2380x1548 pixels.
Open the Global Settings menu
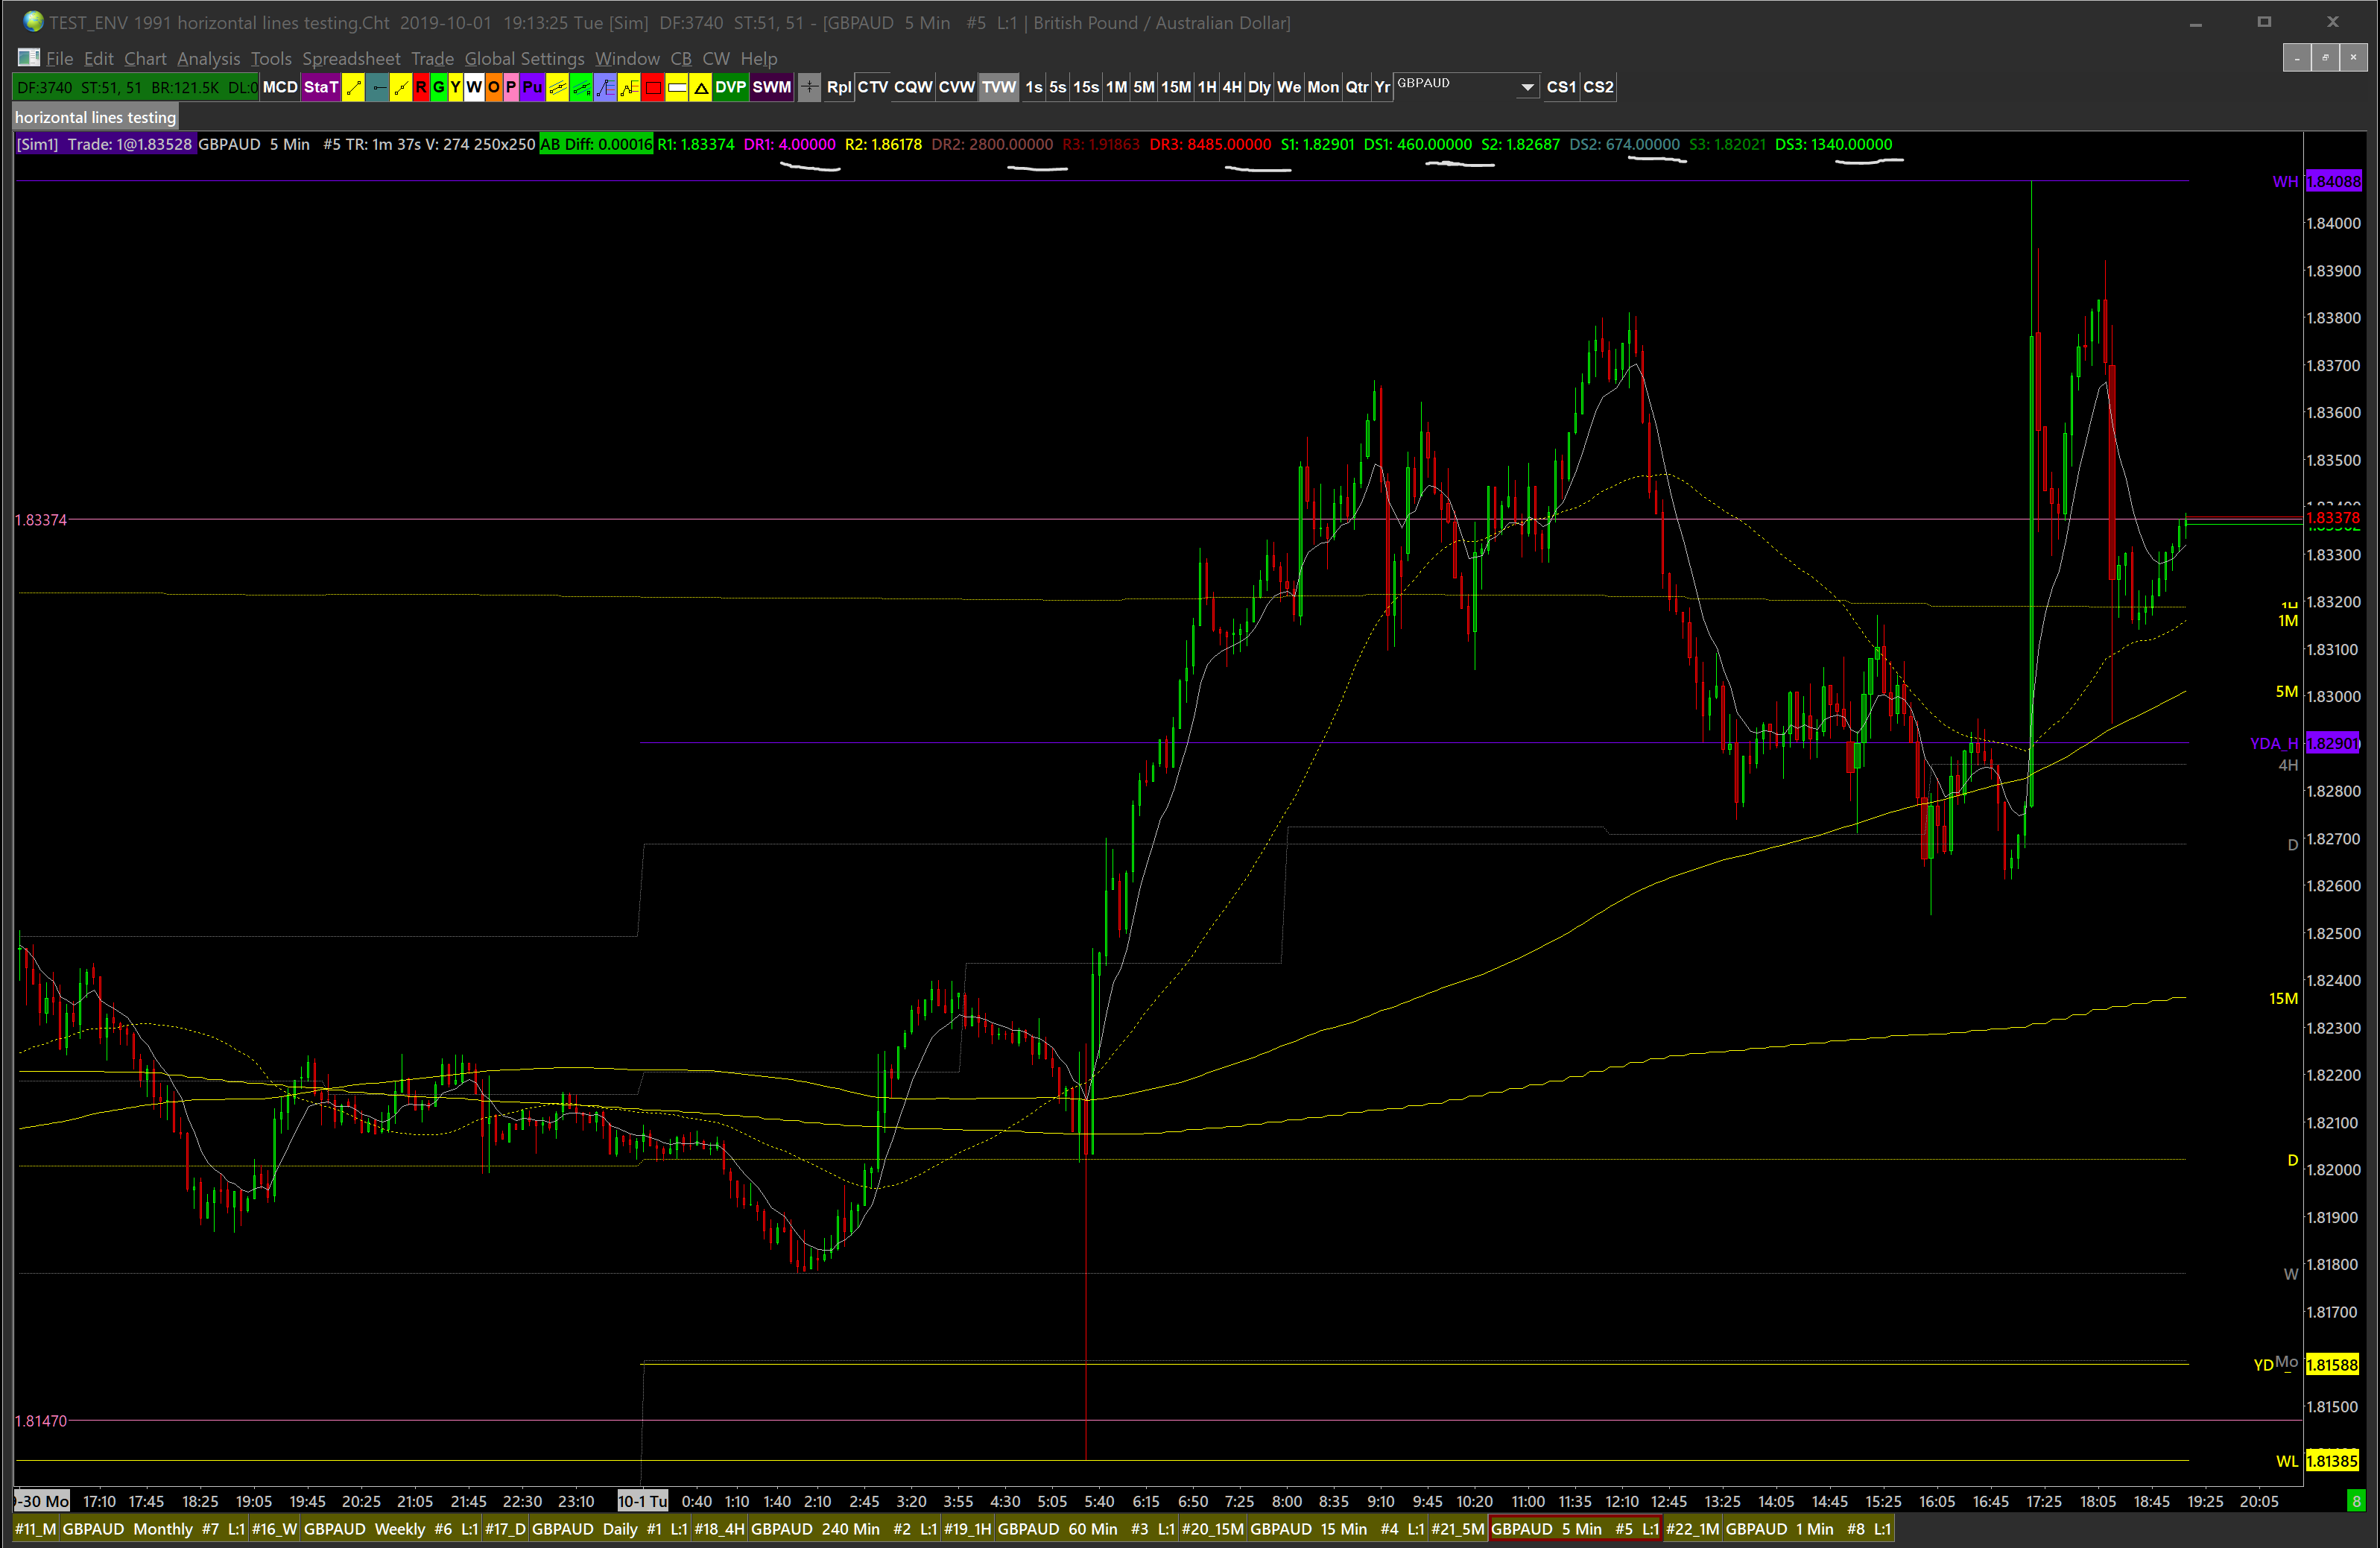[x=524, y=59]
